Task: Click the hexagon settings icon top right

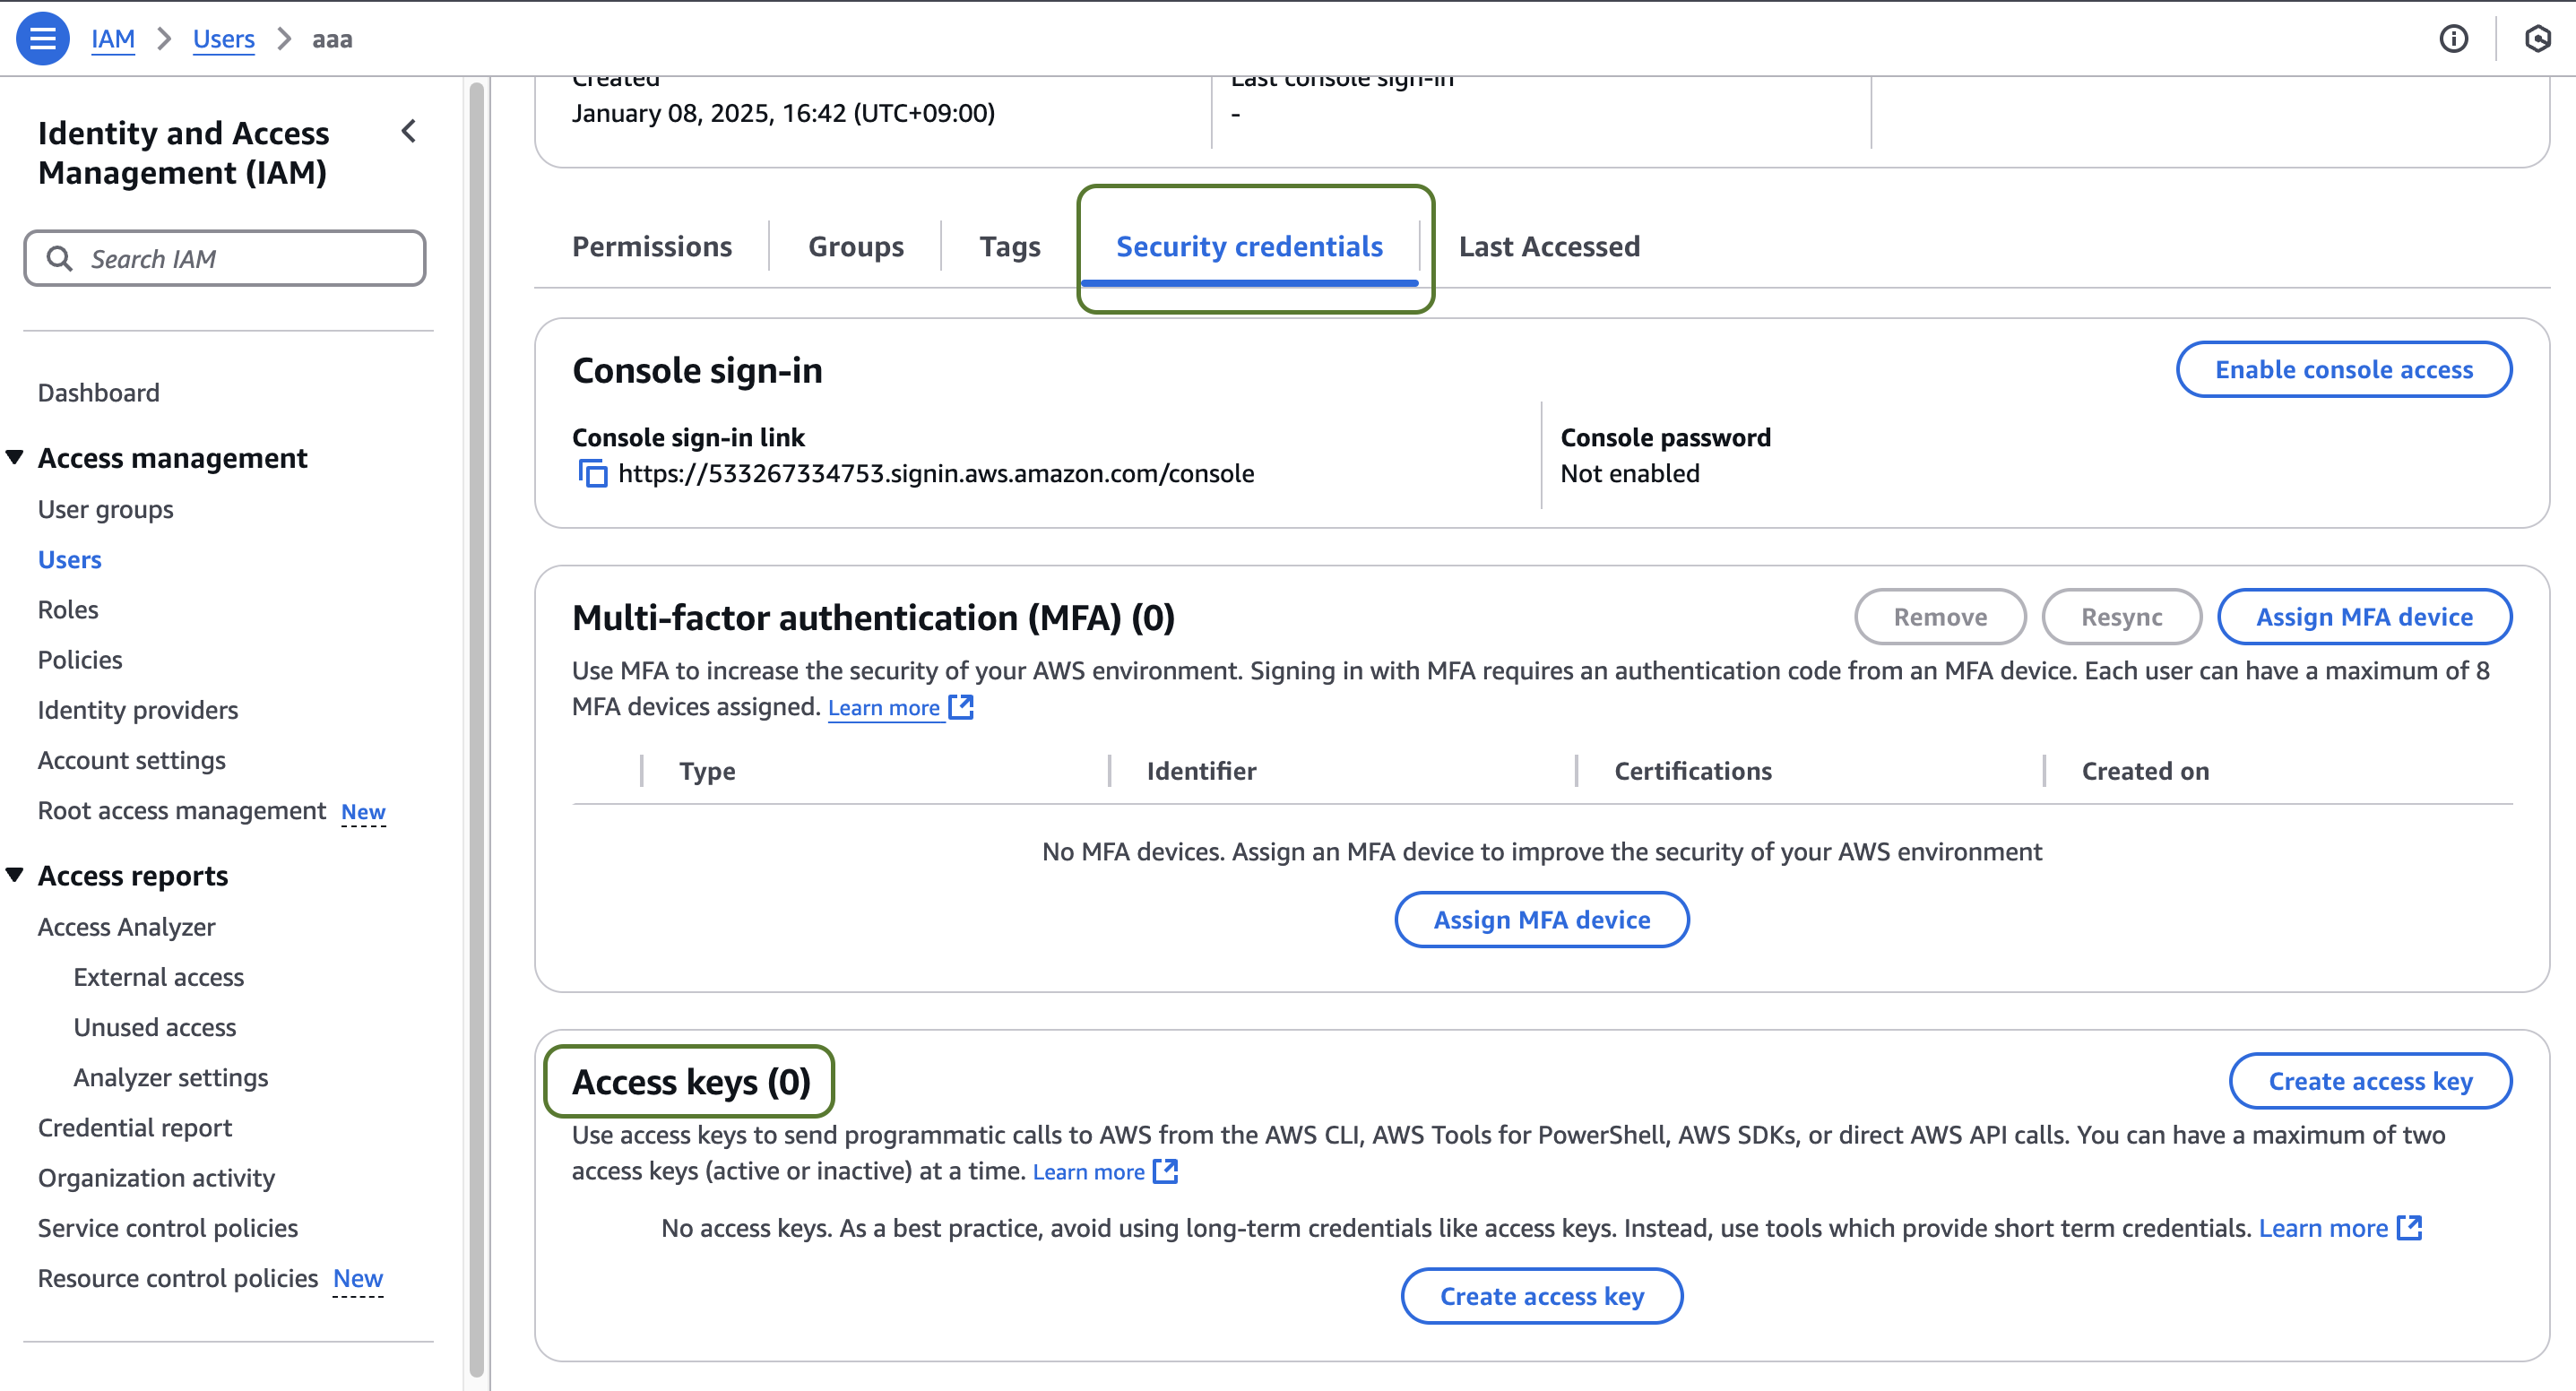Action: point(2537,39)
